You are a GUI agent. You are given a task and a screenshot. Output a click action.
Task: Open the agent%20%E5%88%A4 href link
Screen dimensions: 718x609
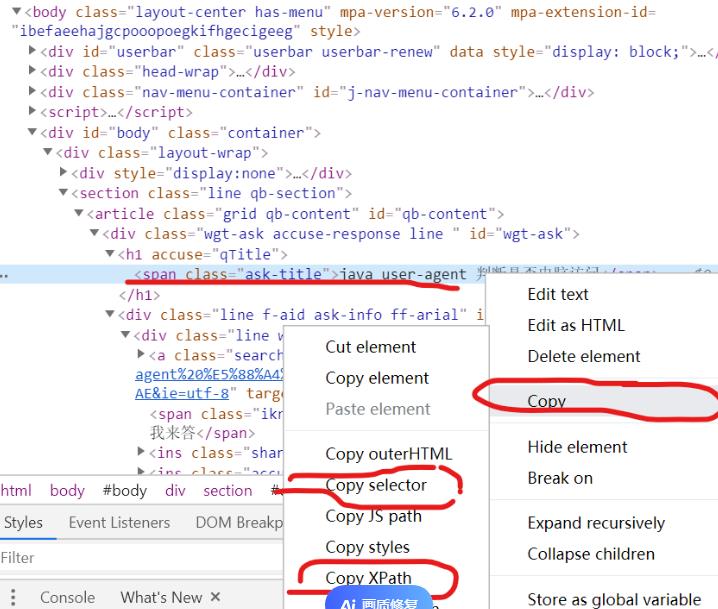(x=209, y=375)
